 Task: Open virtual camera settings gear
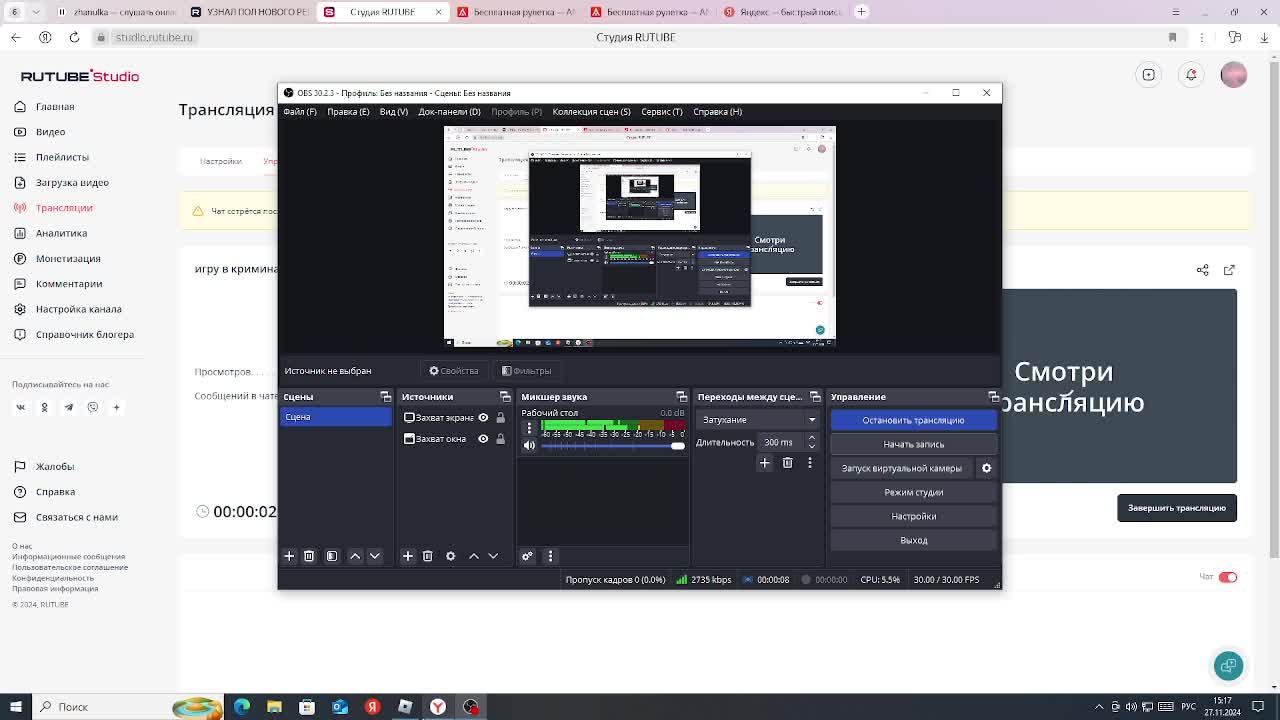[986, 468]
